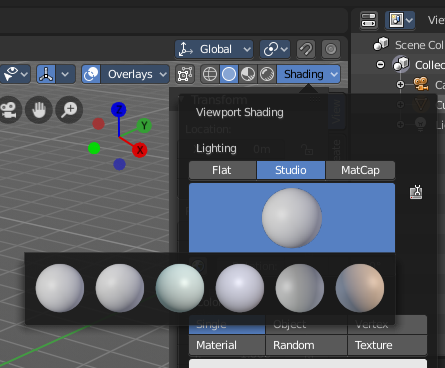Switch to rendered shading mode
Screen dimensions: 445x368
(267, 74)
